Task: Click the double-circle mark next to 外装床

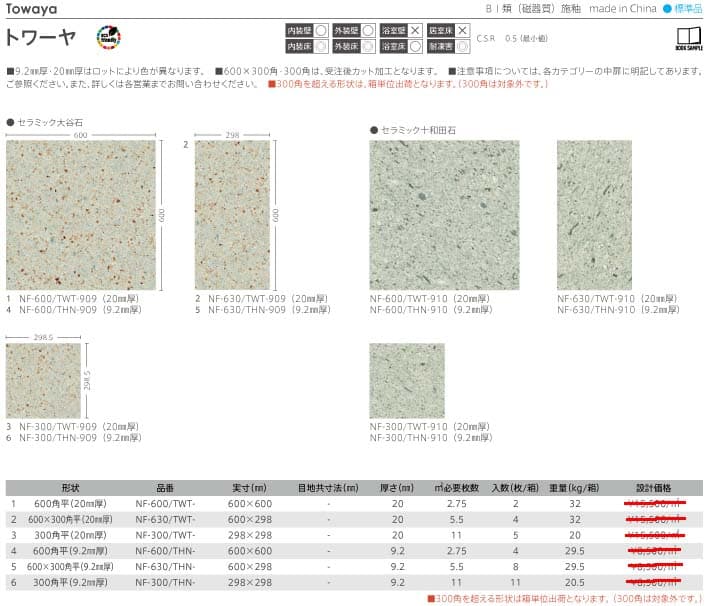Action: [x=368, y=46]
